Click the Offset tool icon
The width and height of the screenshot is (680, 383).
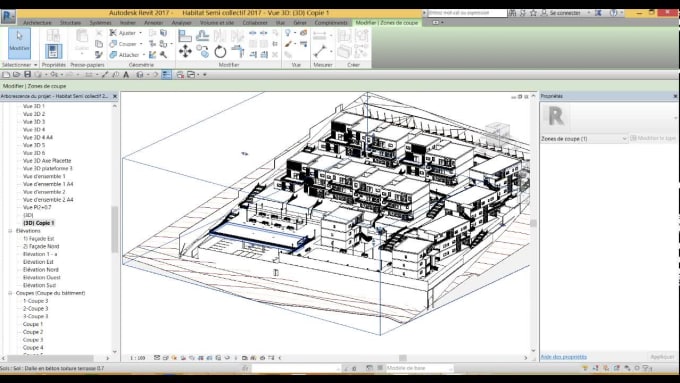coord(202,36)
